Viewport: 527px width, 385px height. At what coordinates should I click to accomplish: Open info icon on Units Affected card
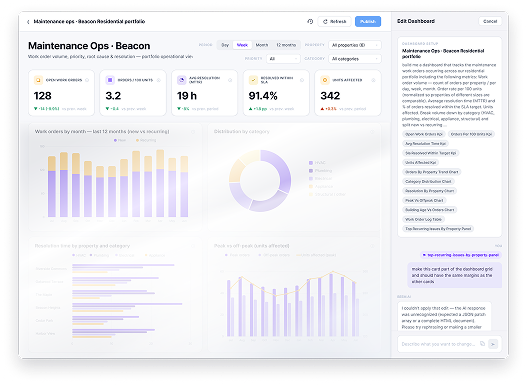pos(373,80)
